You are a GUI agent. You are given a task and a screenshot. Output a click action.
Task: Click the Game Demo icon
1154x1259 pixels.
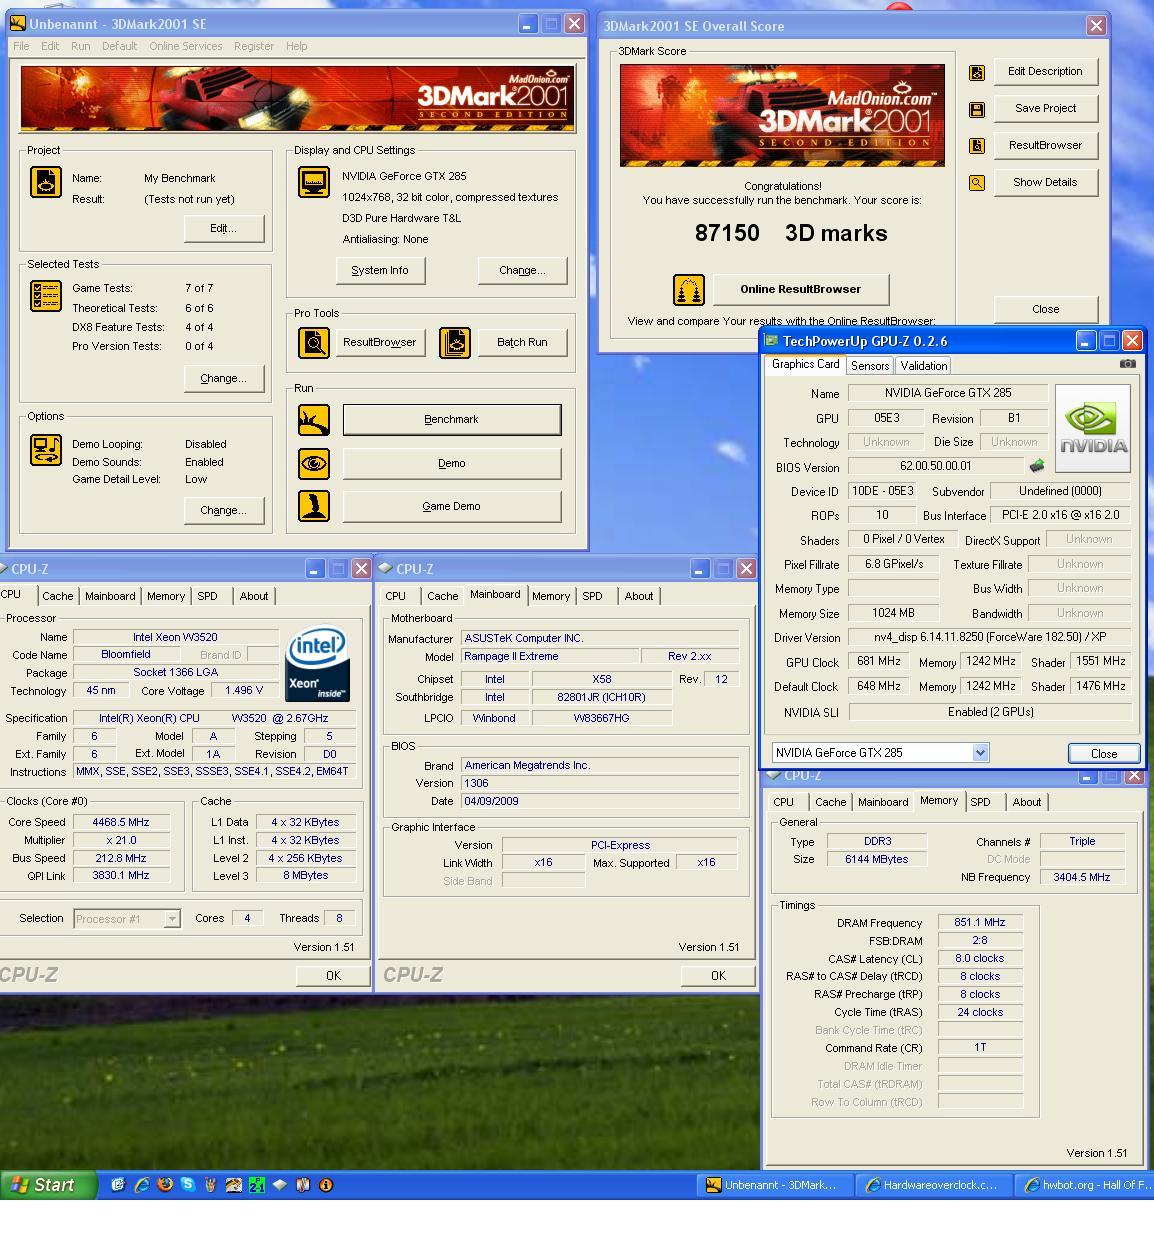314,506
